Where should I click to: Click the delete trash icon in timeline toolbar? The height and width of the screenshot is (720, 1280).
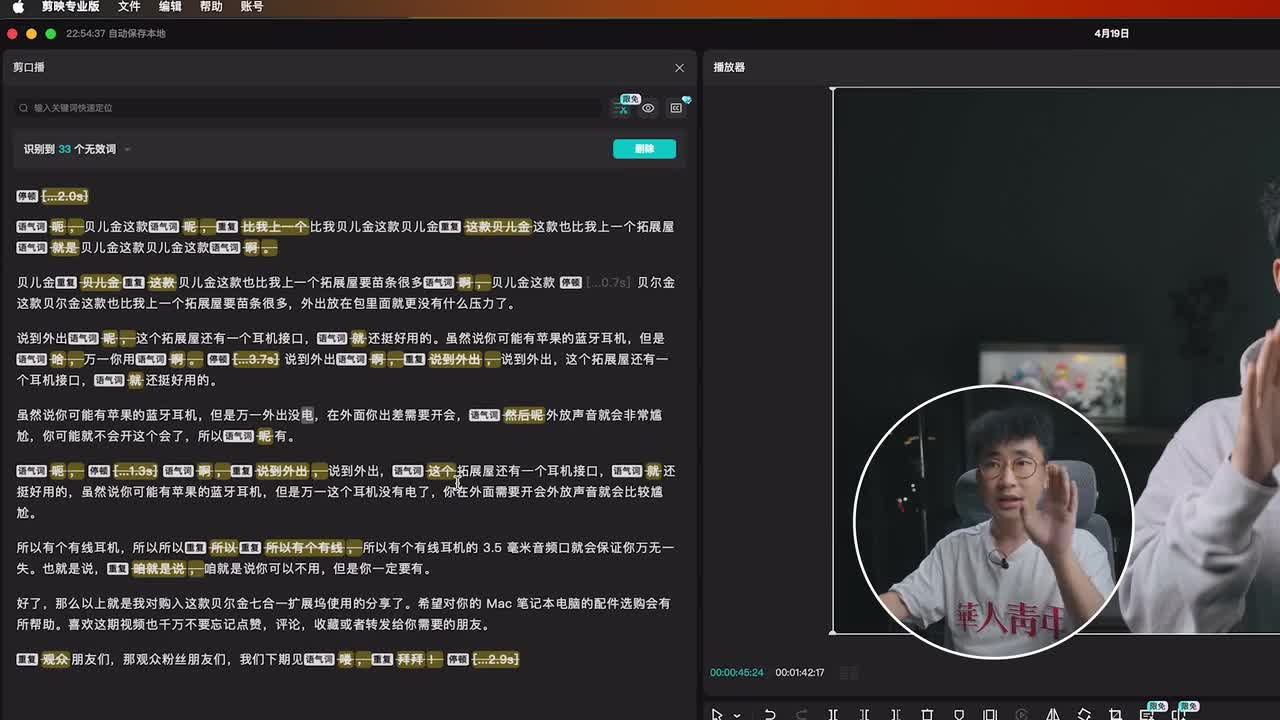pyautogui.click(x=927, y=714)
